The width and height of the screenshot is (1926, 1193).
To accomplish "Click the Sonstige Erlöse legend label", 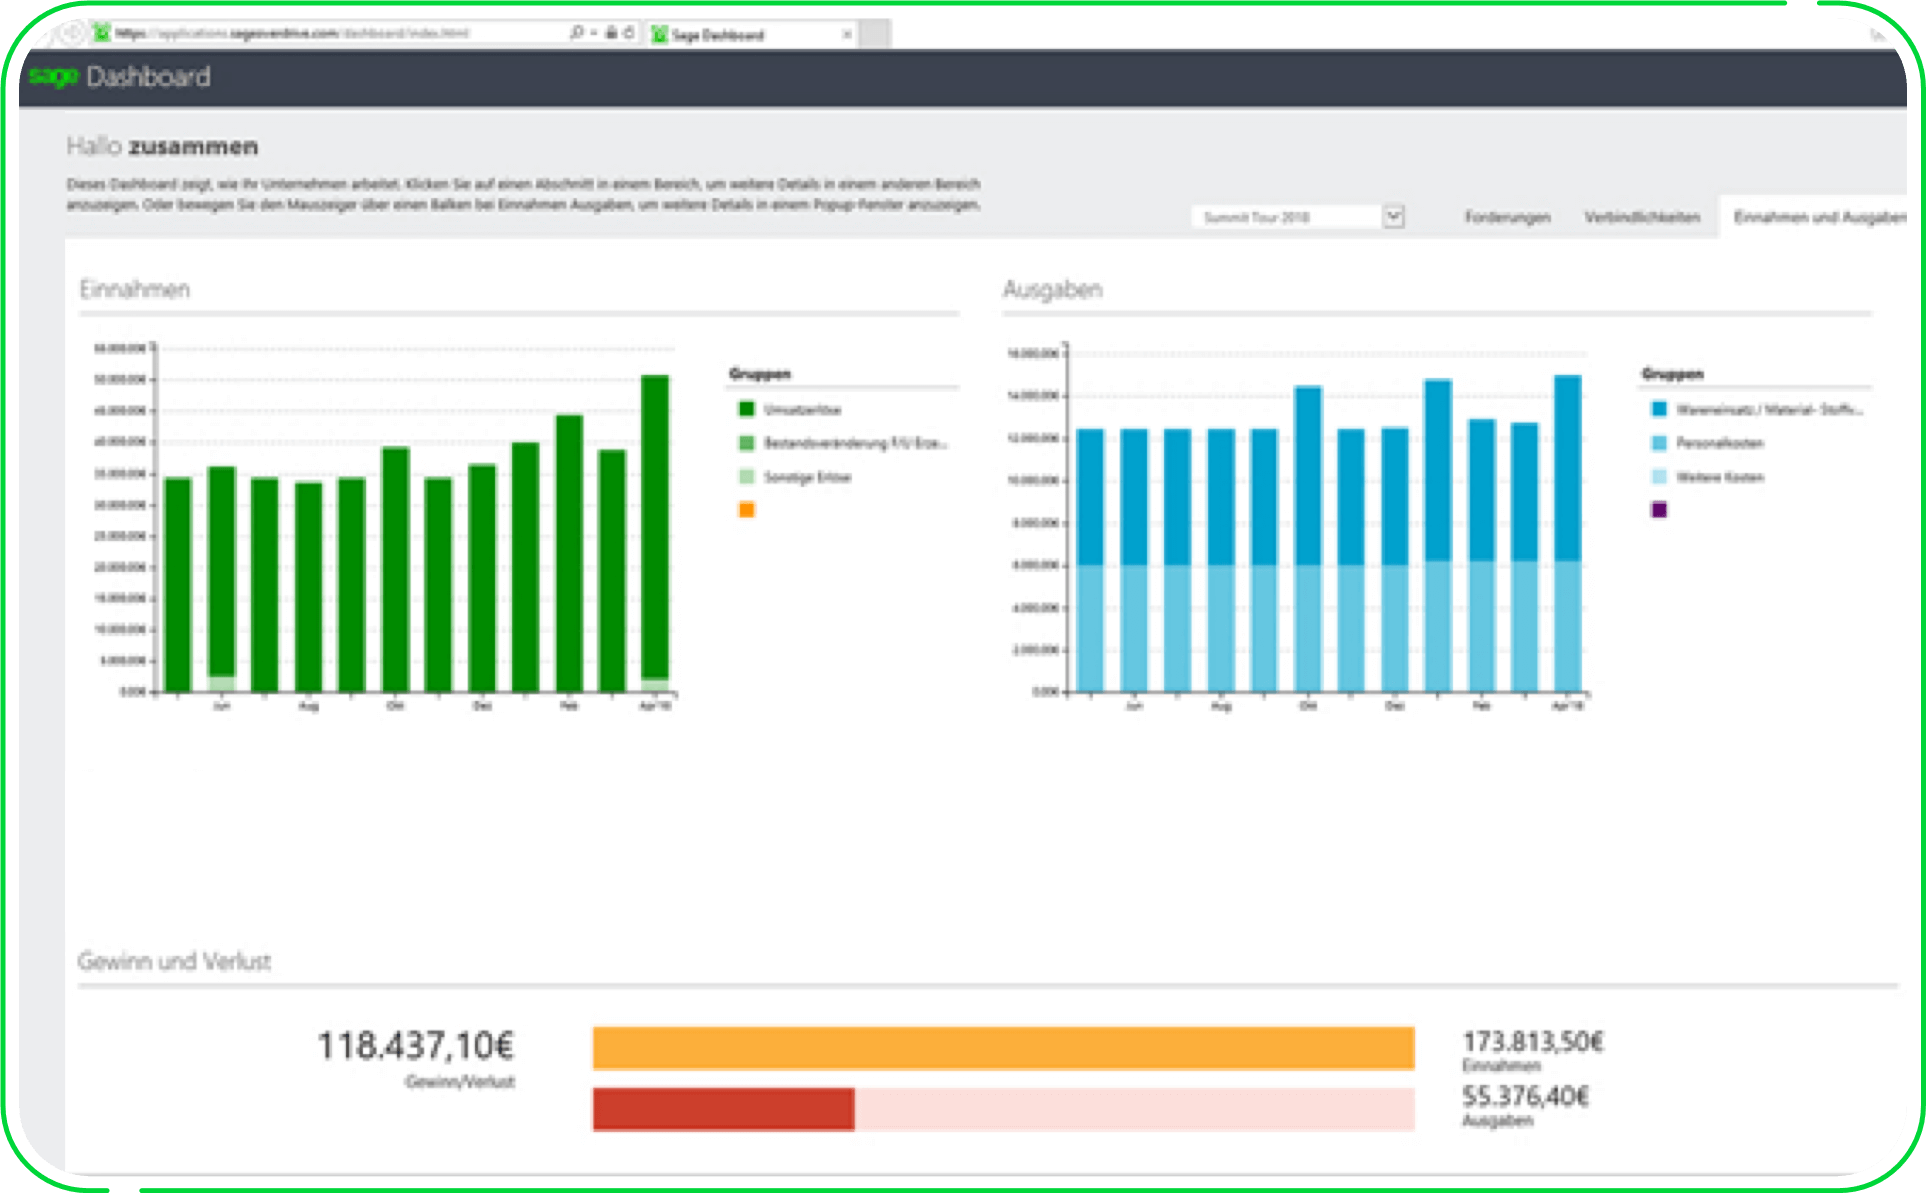I will [x=807, y=477].
